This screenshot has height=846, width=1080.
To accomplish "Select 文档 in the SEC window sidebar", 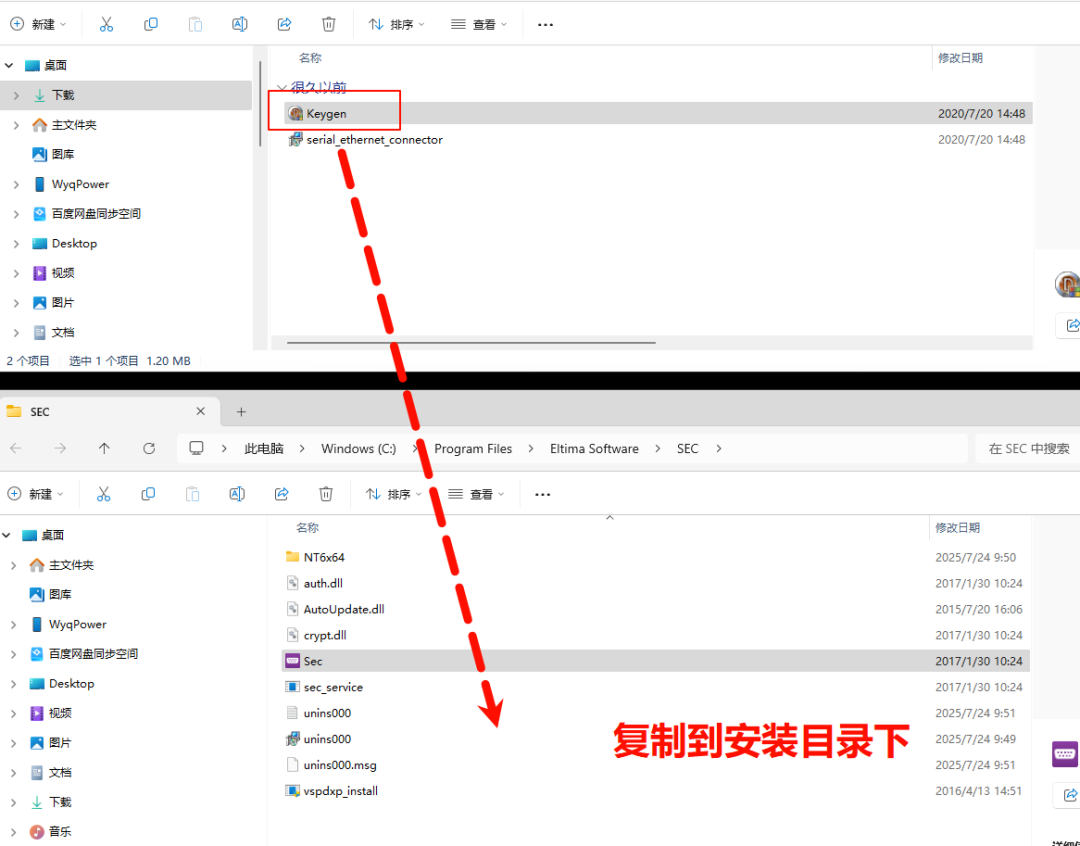I will point(60,772).
